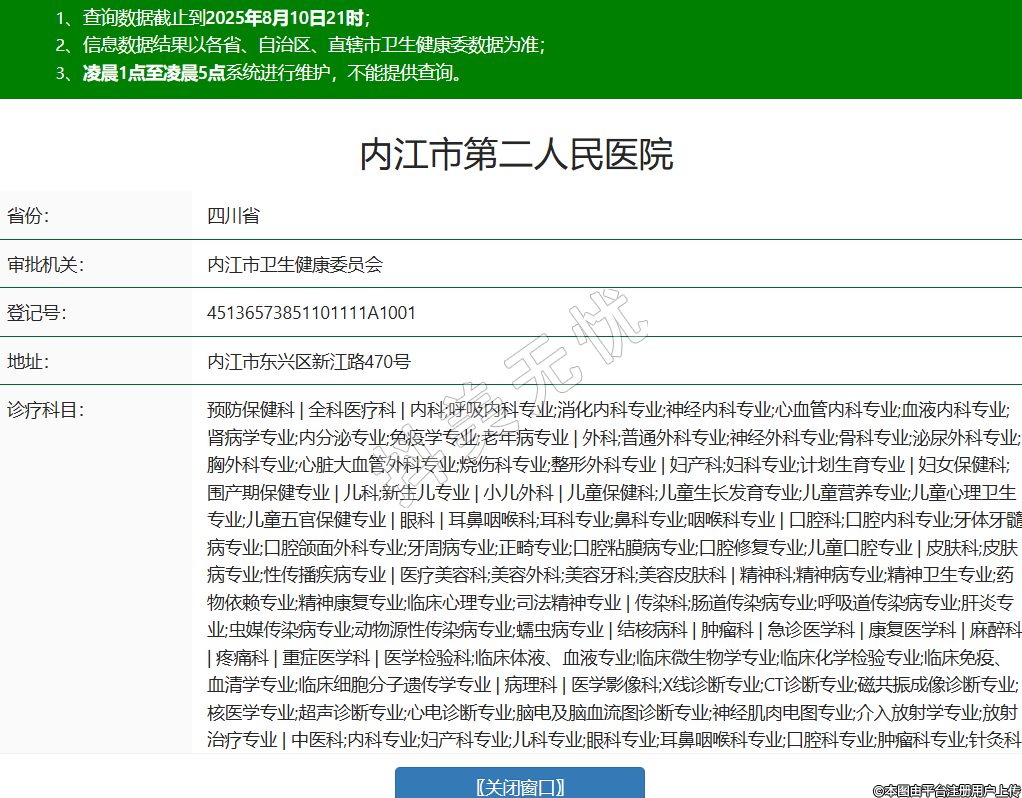
Task: Click the 登记号 field label
Action: [36, 313]
